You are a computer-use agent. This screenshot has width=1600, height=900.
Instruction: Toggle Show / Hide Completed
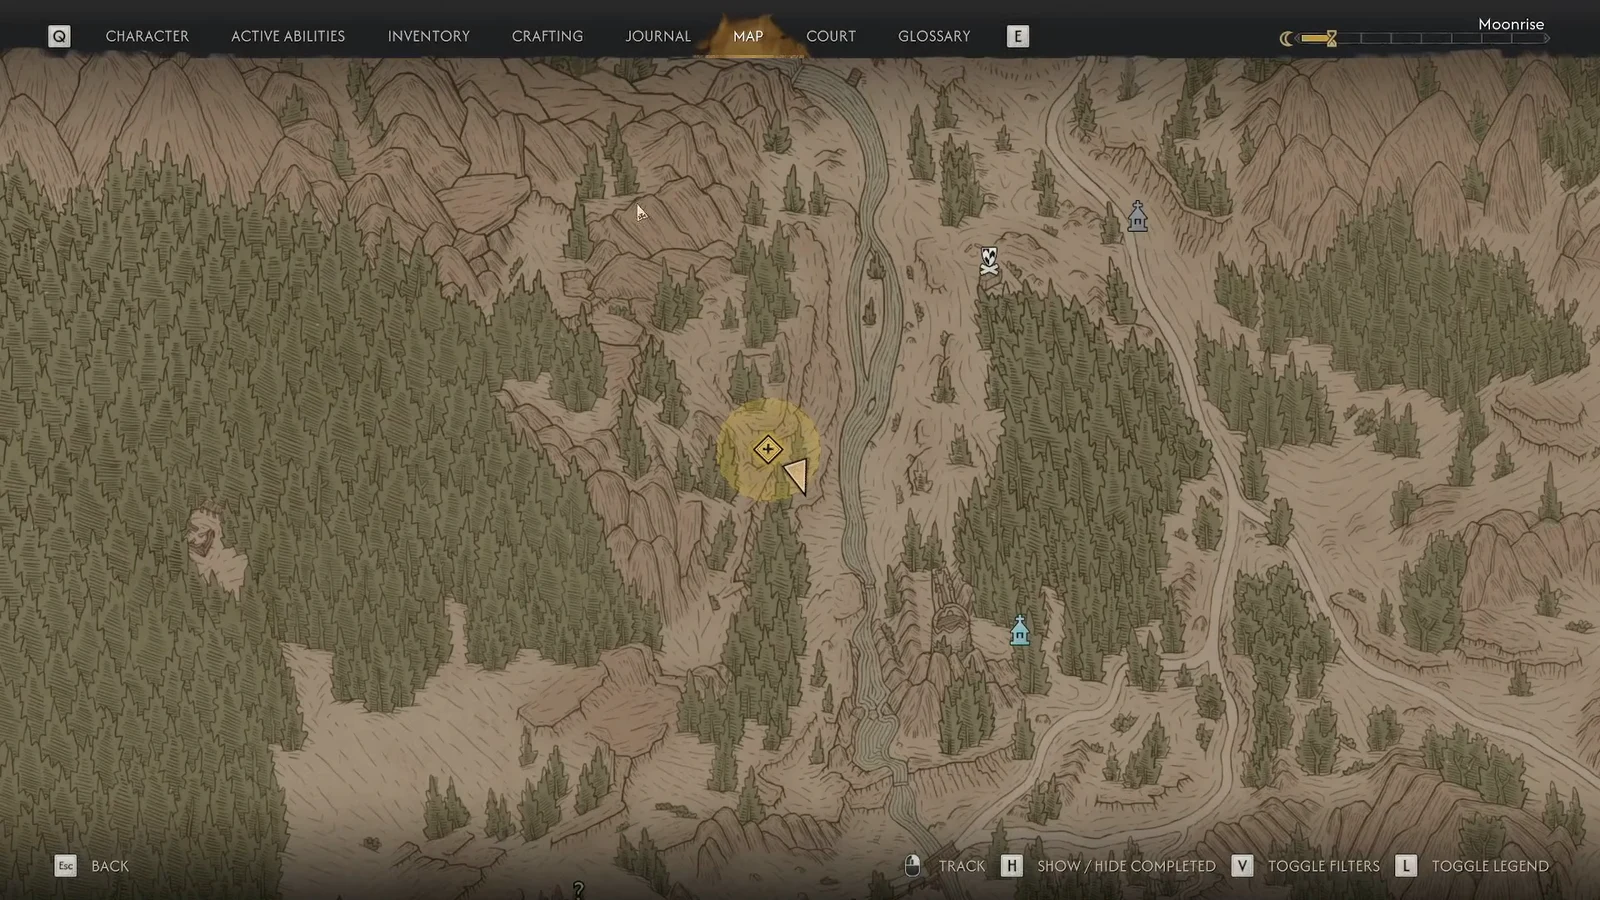1127,866
